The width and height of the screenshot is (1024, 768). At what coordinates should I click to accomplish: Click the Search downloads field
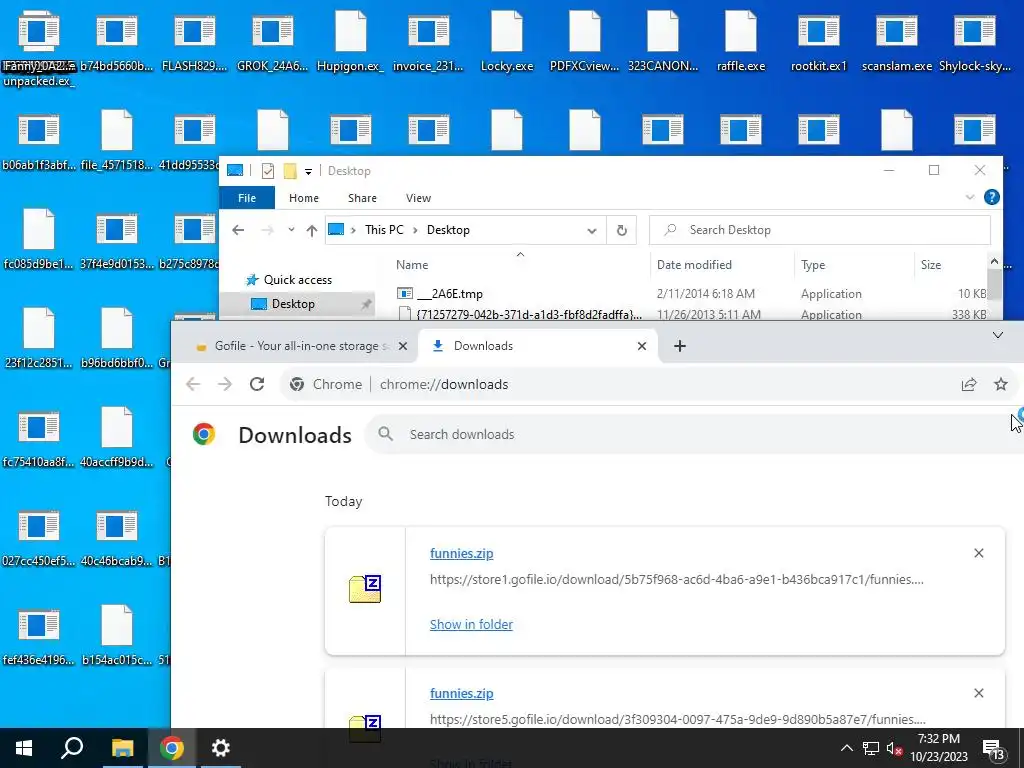click(x=694, y=434)
